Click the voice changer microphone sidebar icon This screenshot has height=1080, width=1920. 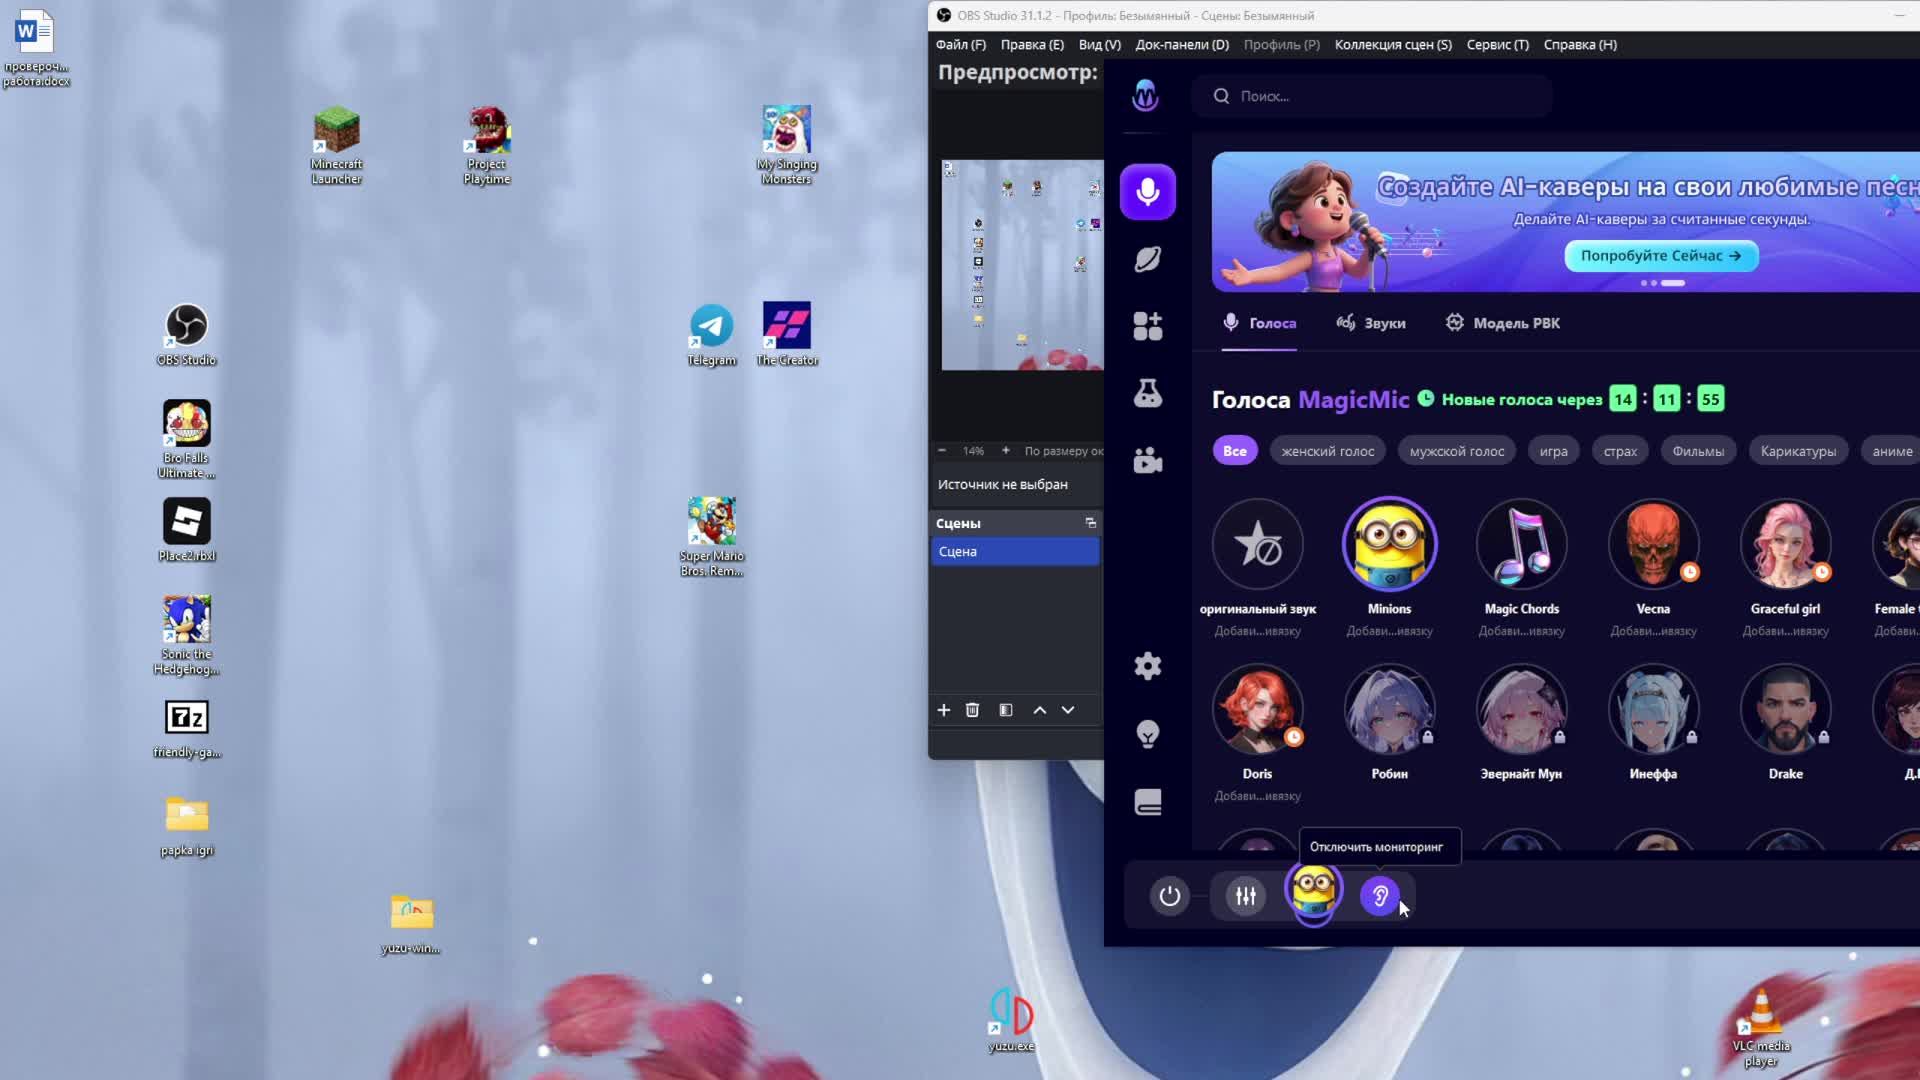(x=1148, y=192)
